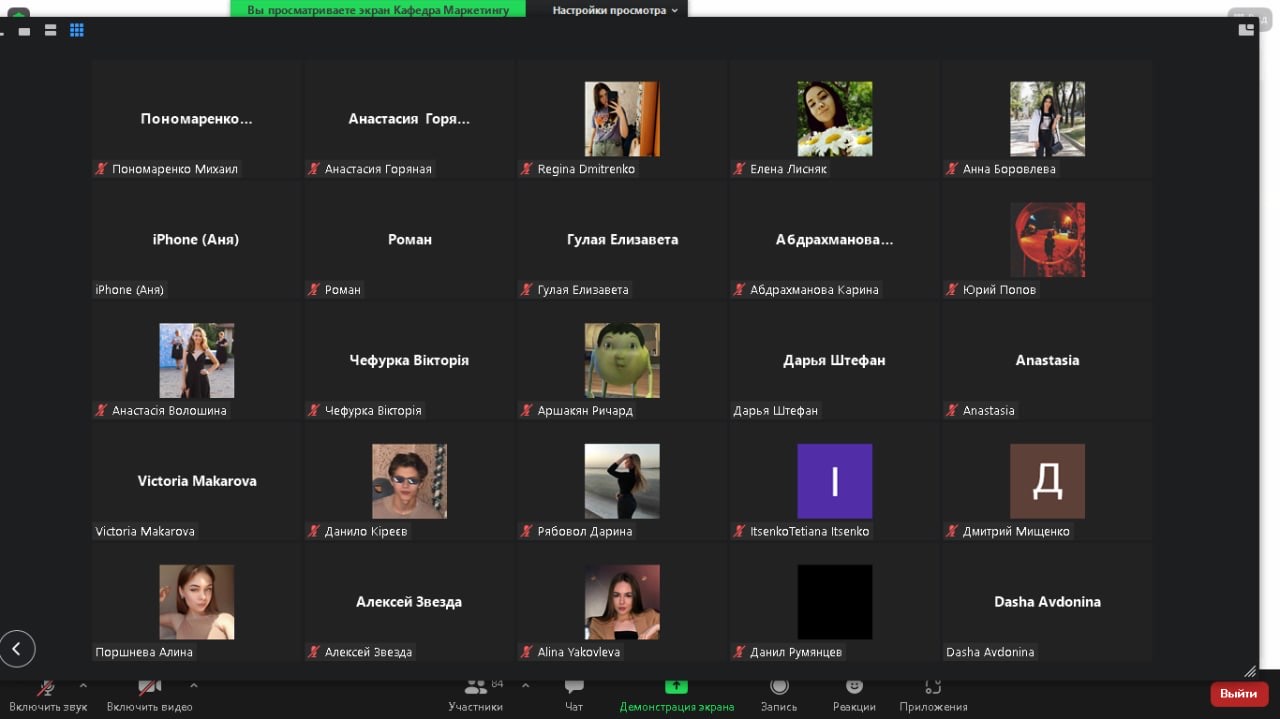Viewport: 1280px width, 719px height.
Task: Click the muted mic icon beside Елена Лисняк
Action: point(740,169)
